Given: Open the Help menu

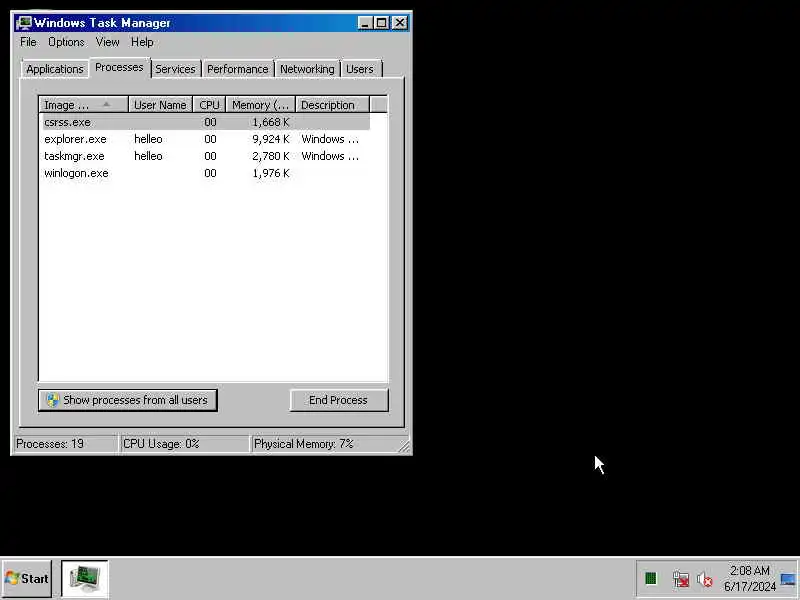Looking at the screenshot, I should click(x=142, y=42).
